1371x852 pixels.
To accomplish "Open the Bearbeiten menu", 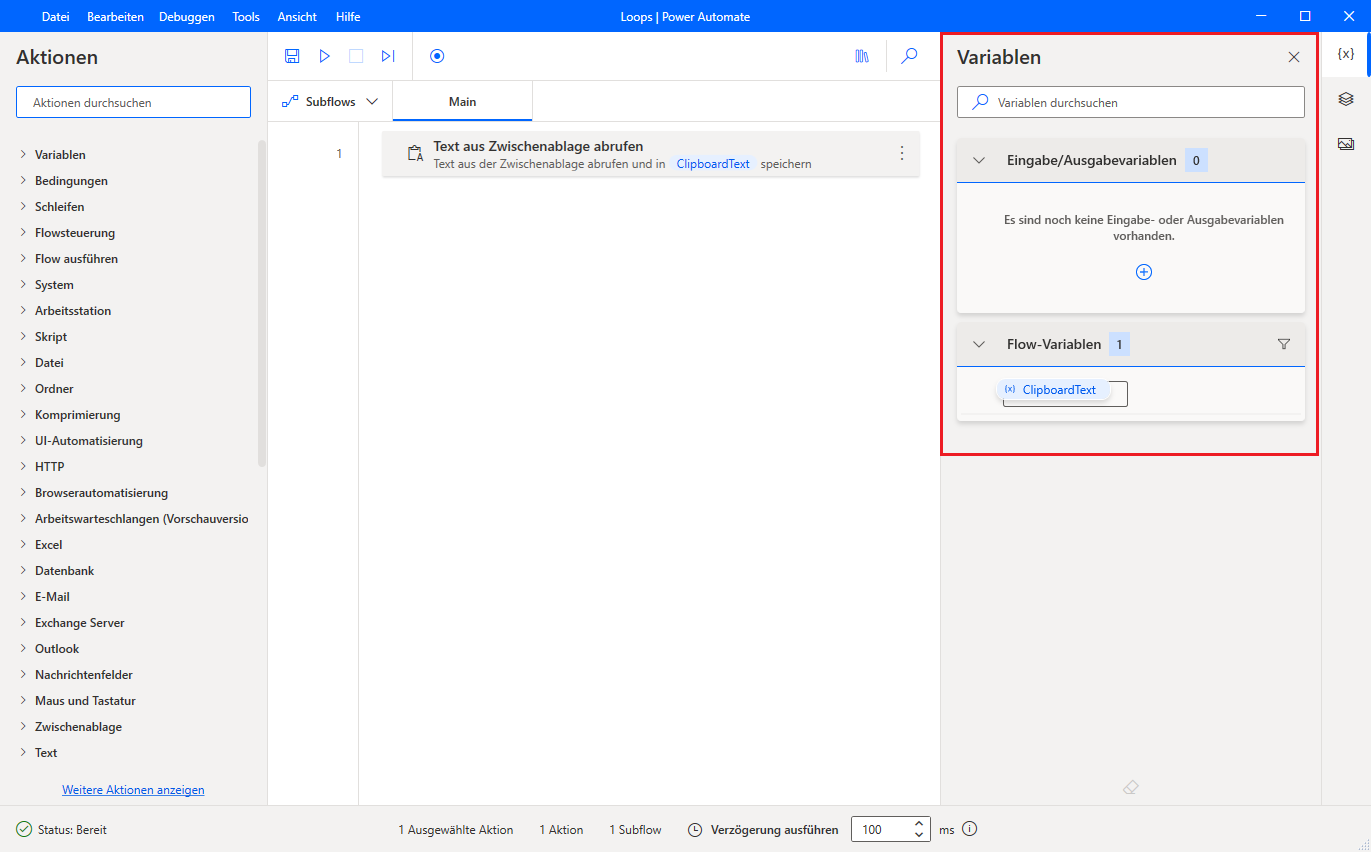I will tap(115, 17).
